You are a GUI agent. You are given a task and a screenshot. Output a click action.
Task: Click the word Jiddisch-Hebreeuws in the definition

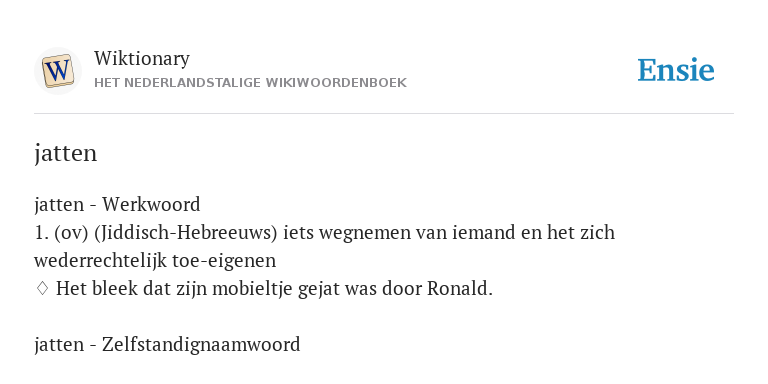point(185,232)
